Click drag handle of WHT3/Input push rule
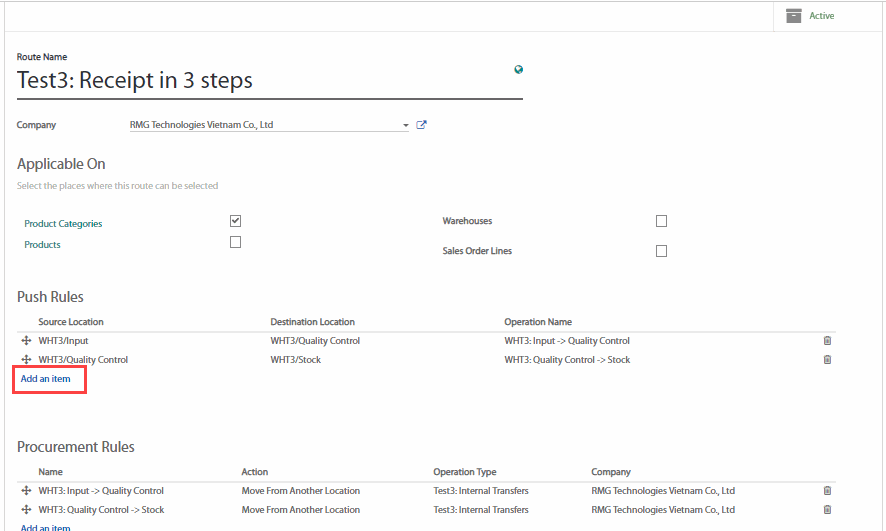Viewport: 886px width, 531px height. pos(26,341)
